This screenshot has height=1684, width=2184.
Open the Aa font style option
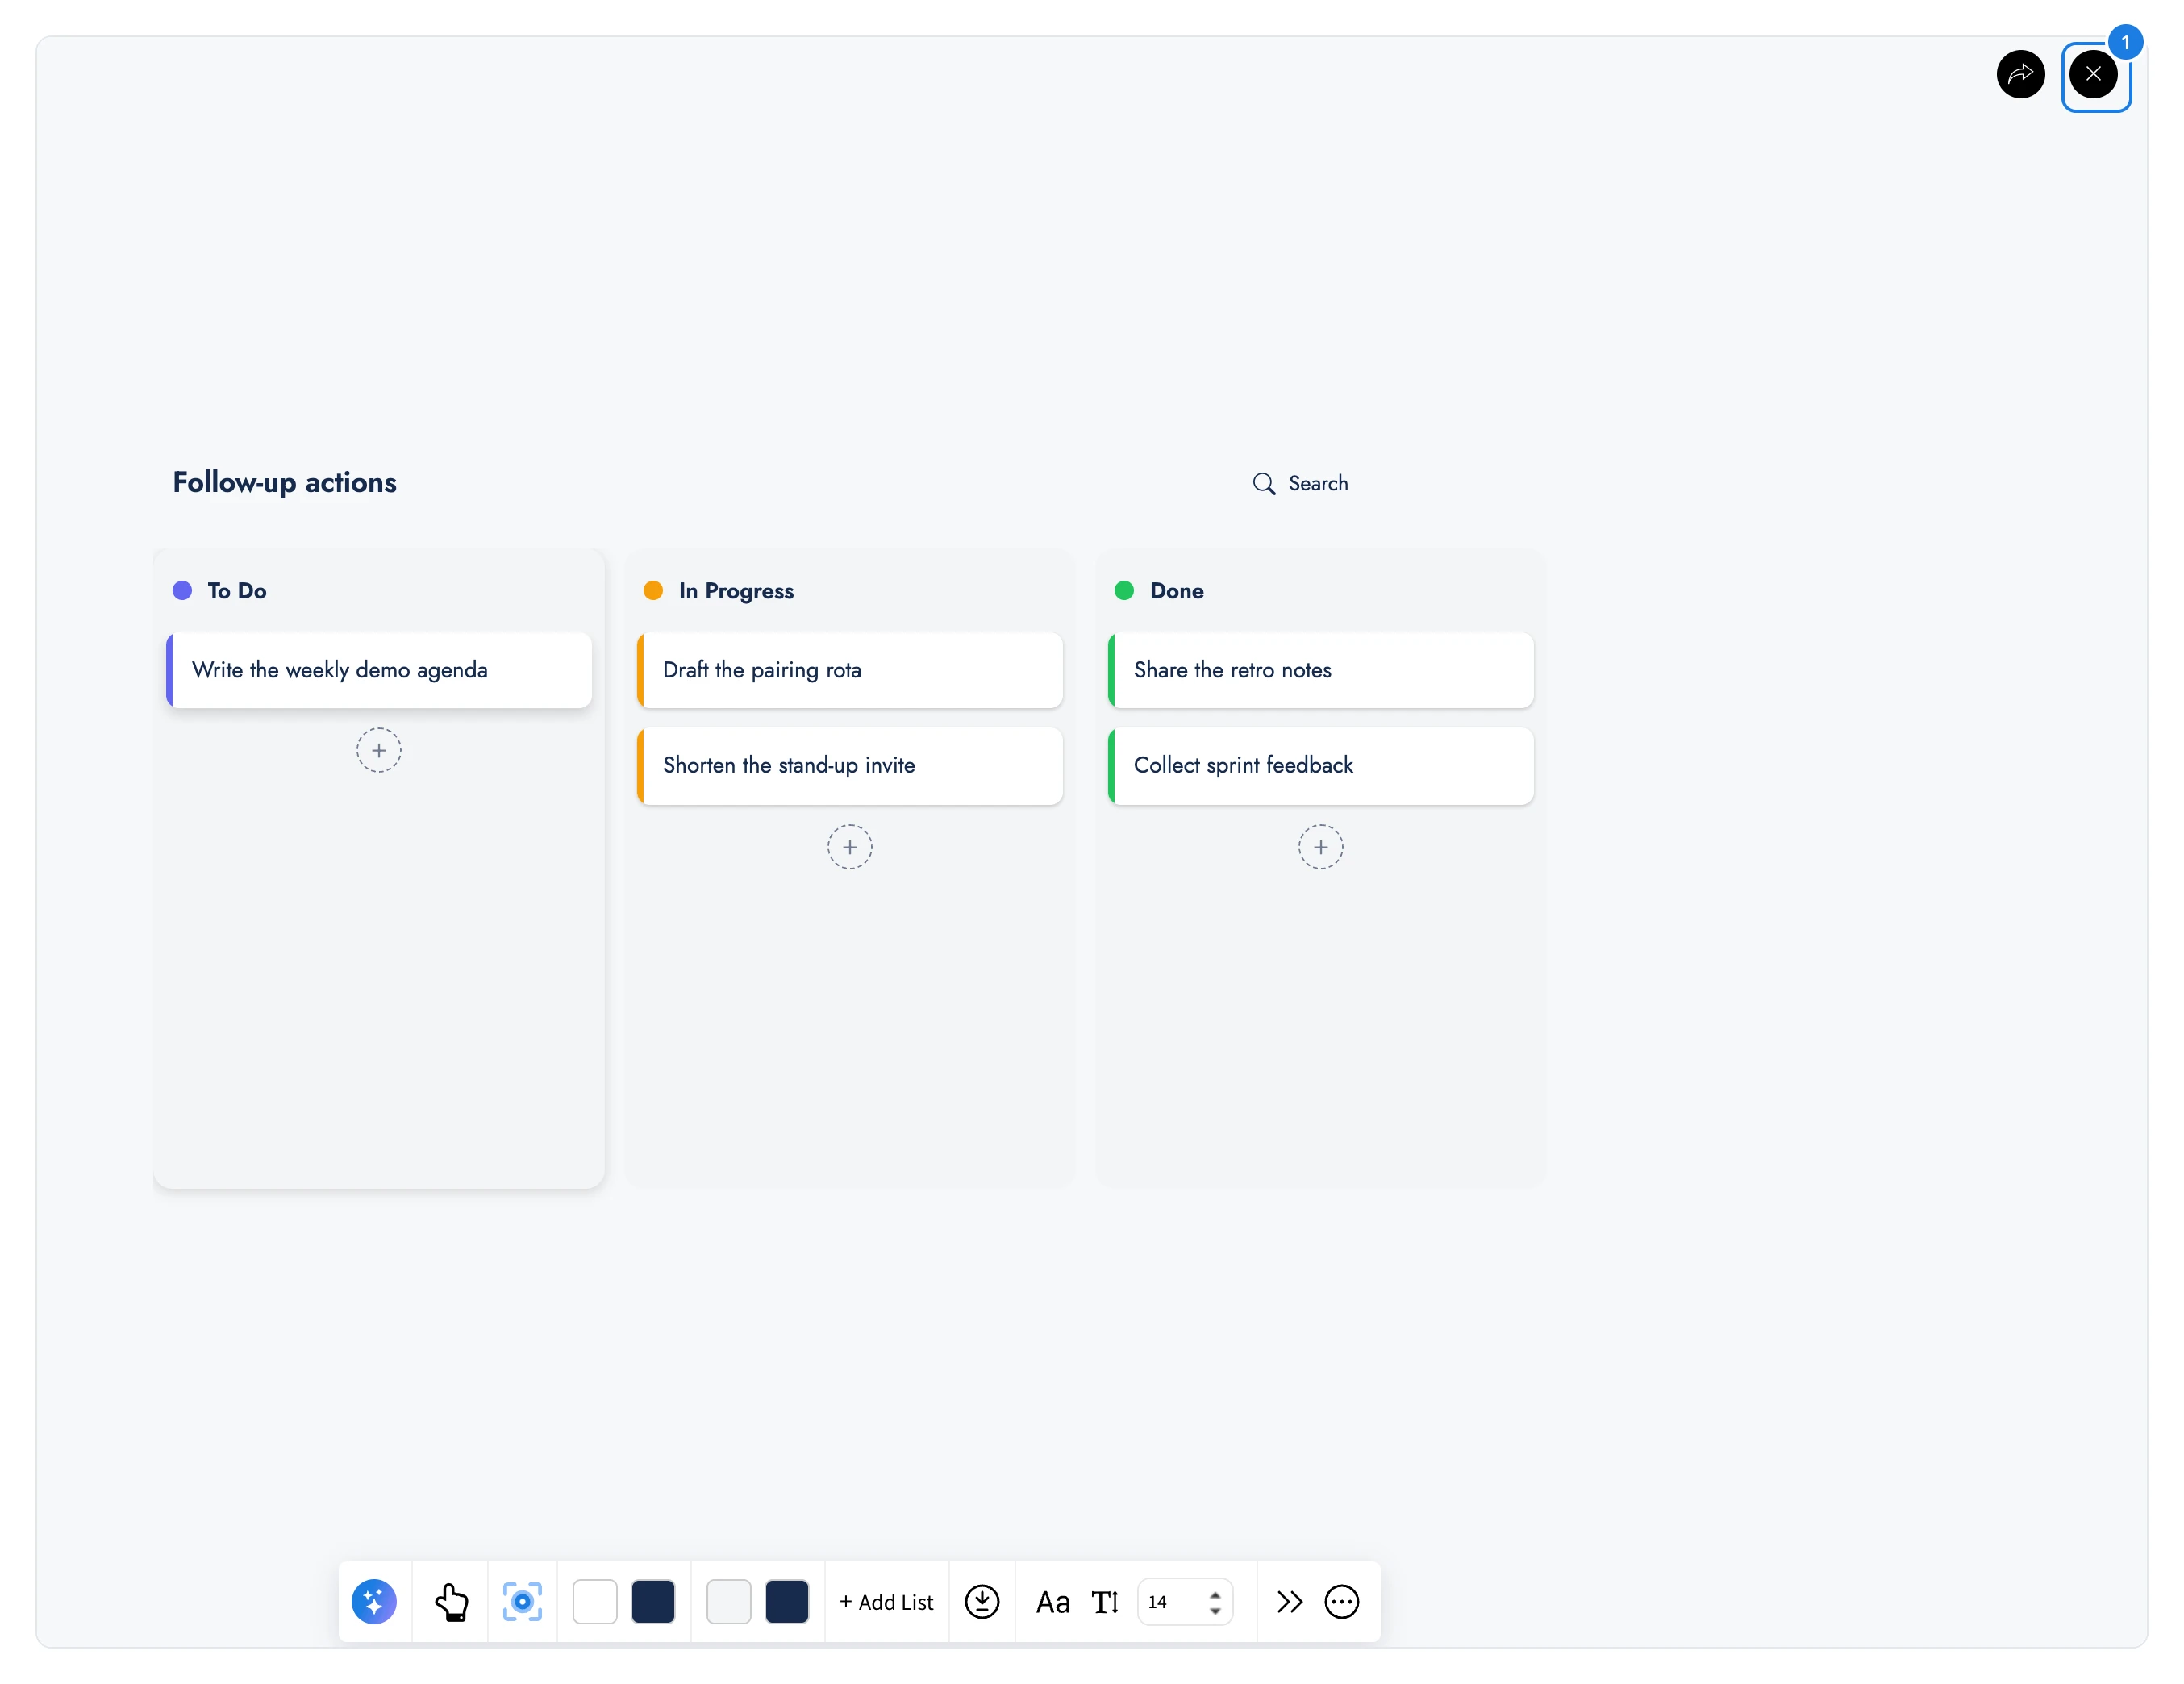tap(1053, 1603)
